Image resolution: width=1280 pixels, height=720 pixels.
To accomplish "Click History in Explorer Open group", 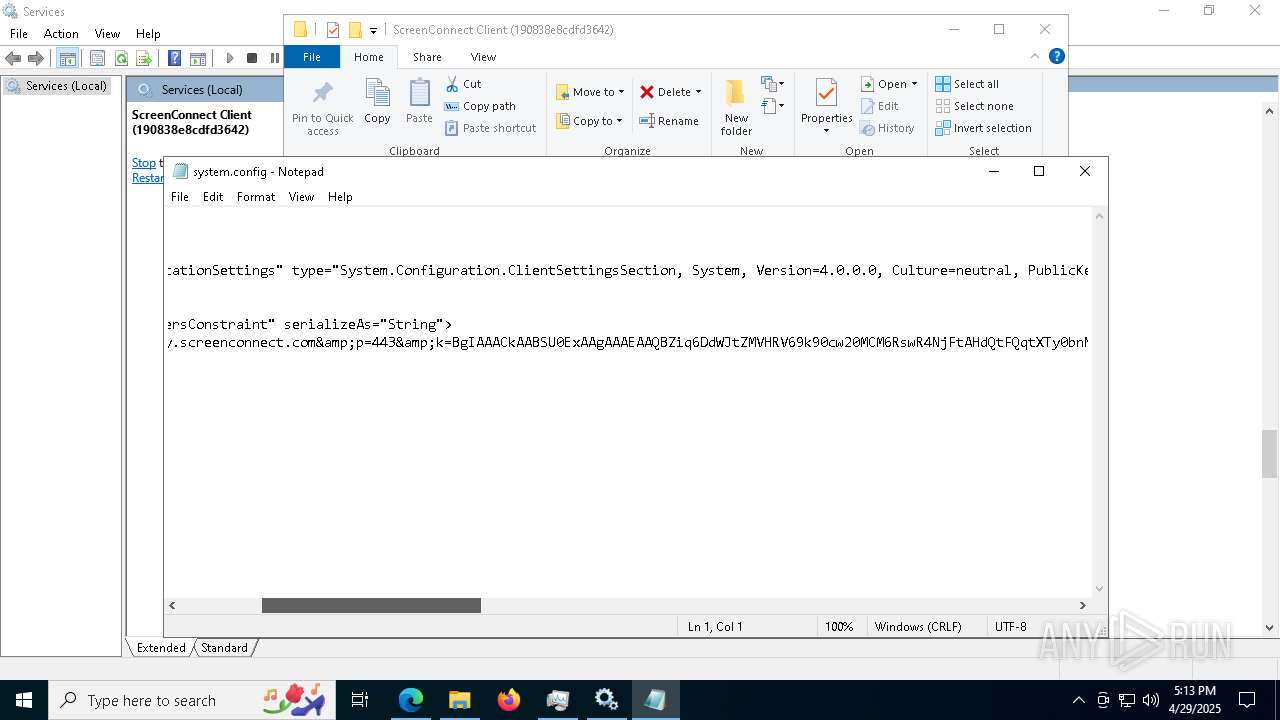I will [888, 128].
